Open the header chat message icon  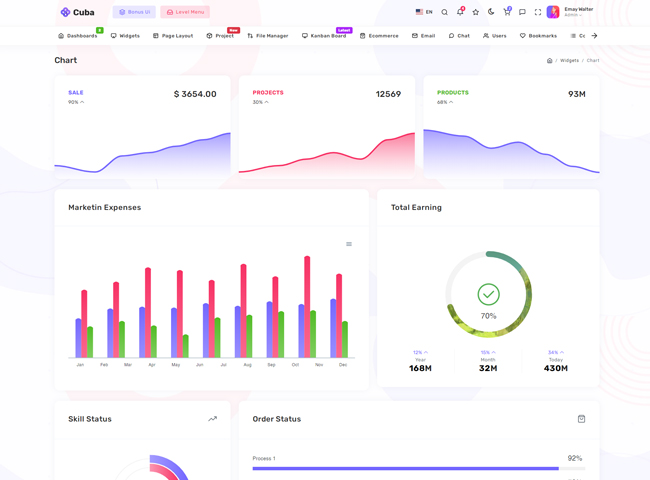[522, 12]
